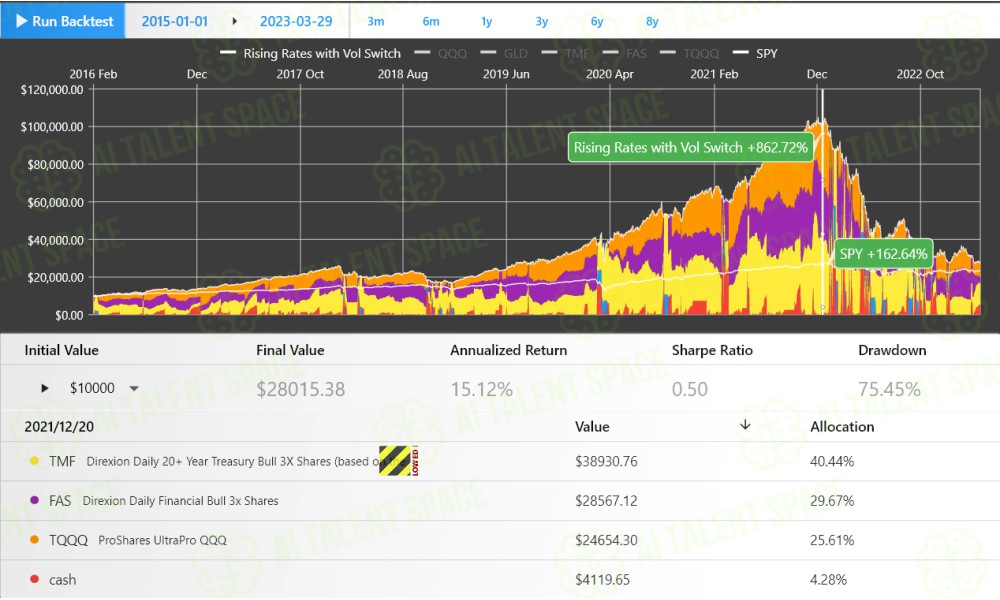Hide the SPY legend series

(x=755, y=54)
